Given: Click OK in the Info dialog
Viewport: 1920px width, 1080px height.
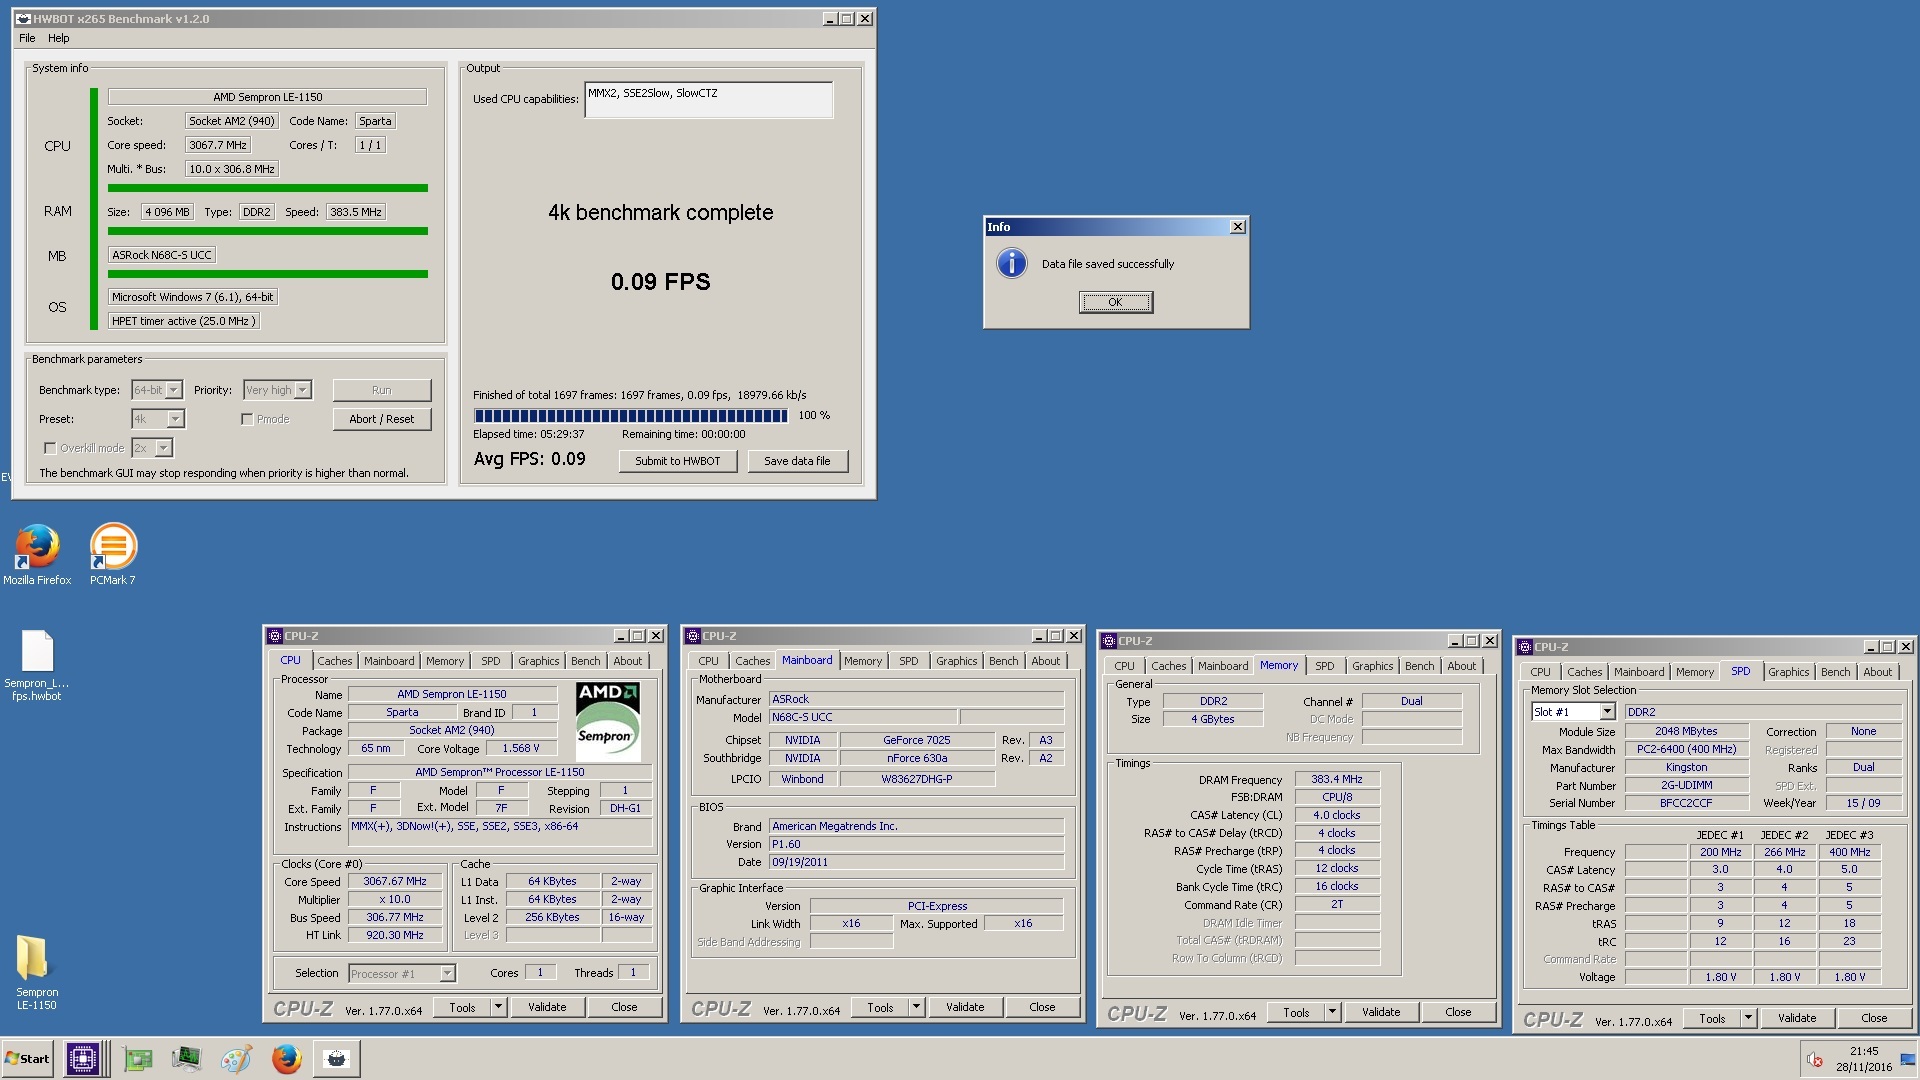Looking at the screenshot, I should pos(1115,302).
